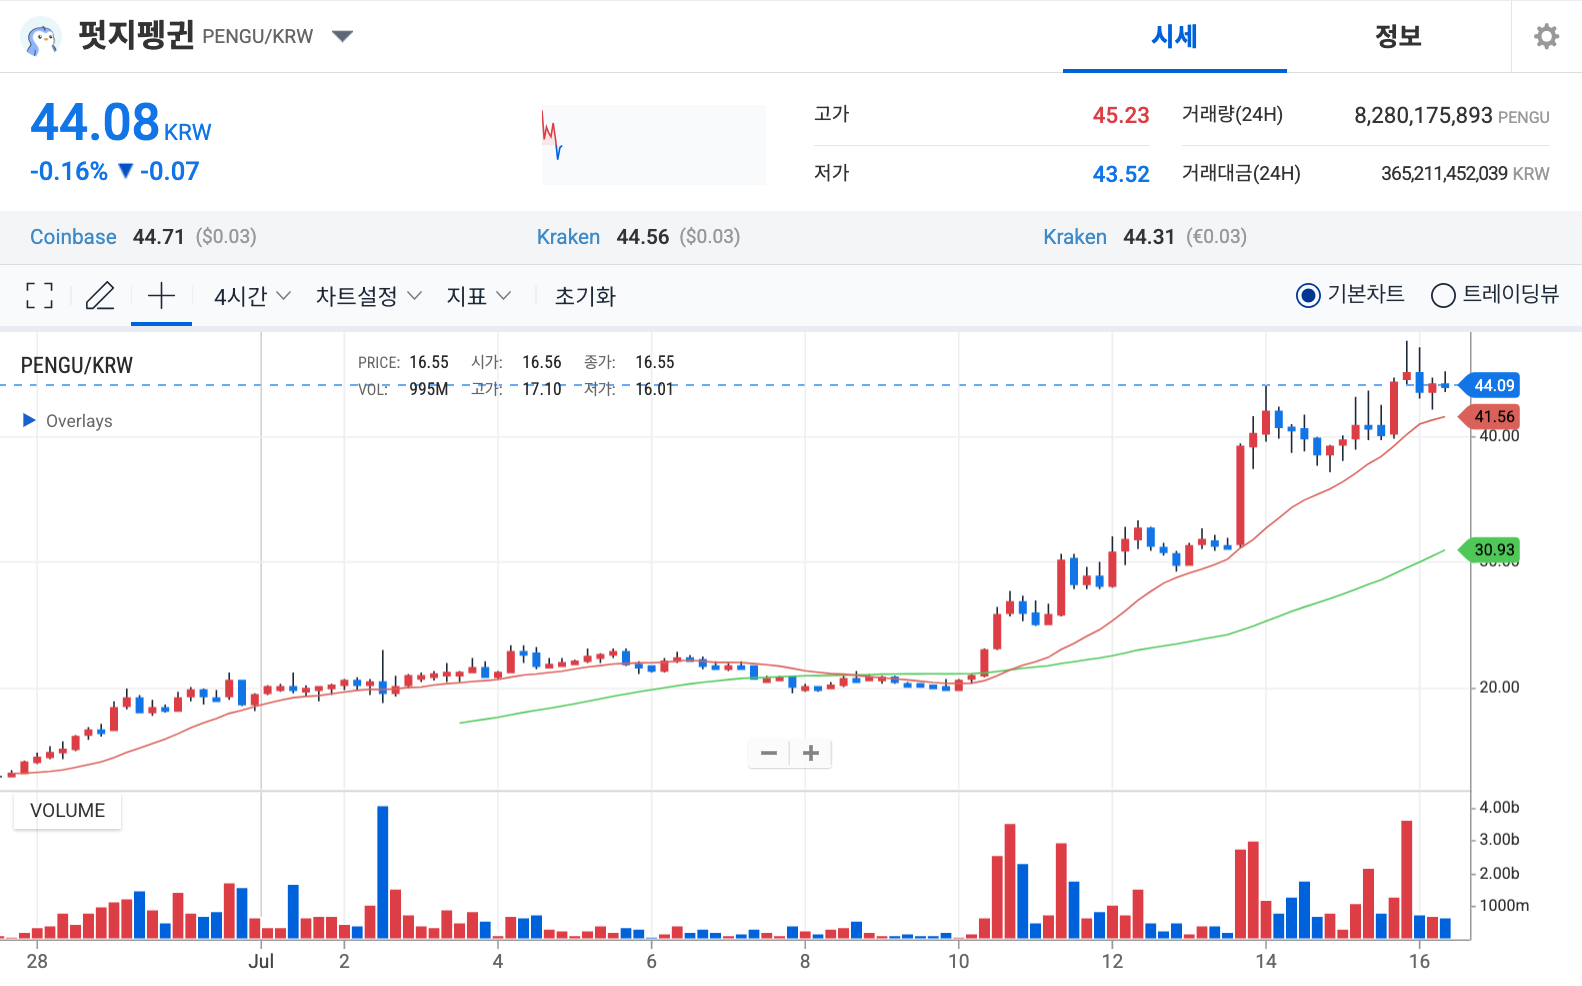Click the mini price sparkline thumbnail
The image size is (1582, 986).
(x=654, y=145)
